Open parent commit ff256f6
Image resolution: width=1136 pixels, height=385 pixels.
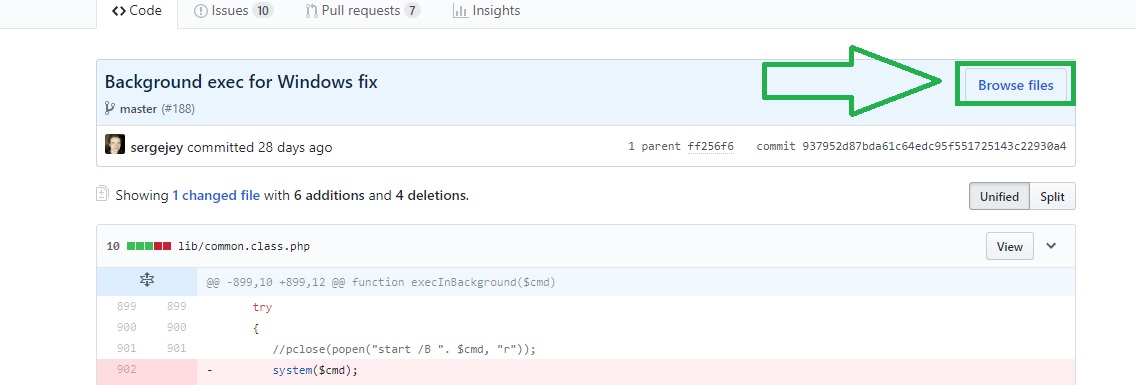tap(711, 146)
